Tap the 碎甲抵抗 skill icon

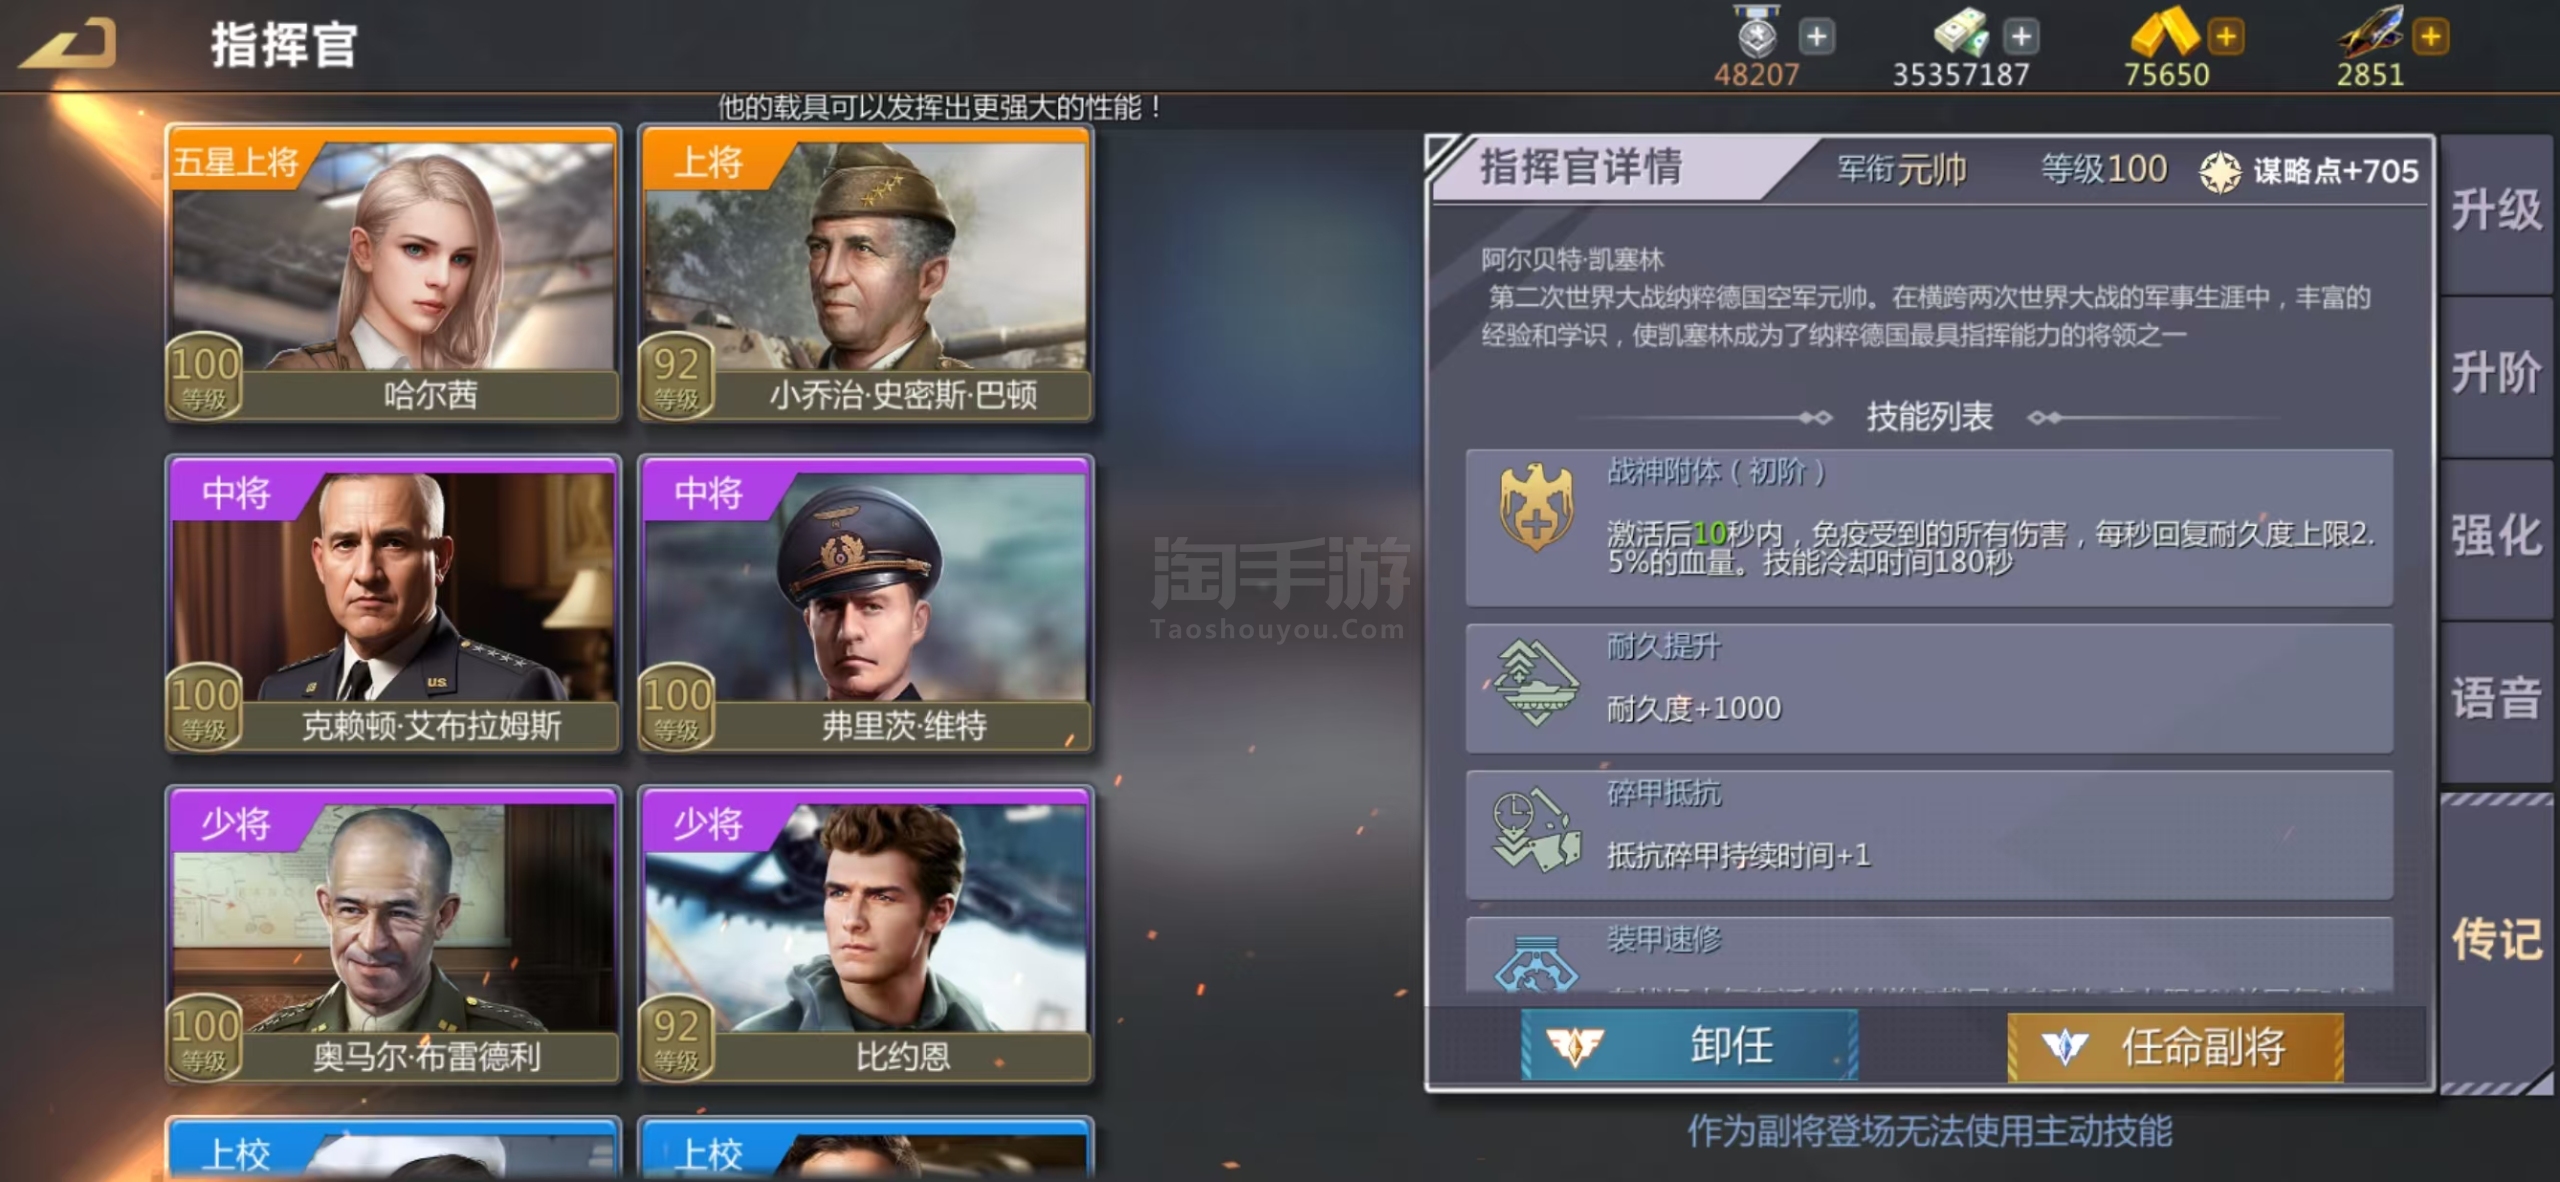pos(1536,830)
